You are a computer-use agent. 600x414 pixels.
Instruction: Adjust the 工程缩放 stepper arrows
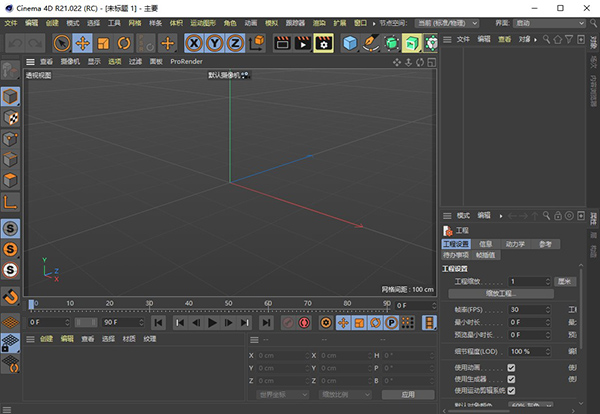[x=548, y=282]
